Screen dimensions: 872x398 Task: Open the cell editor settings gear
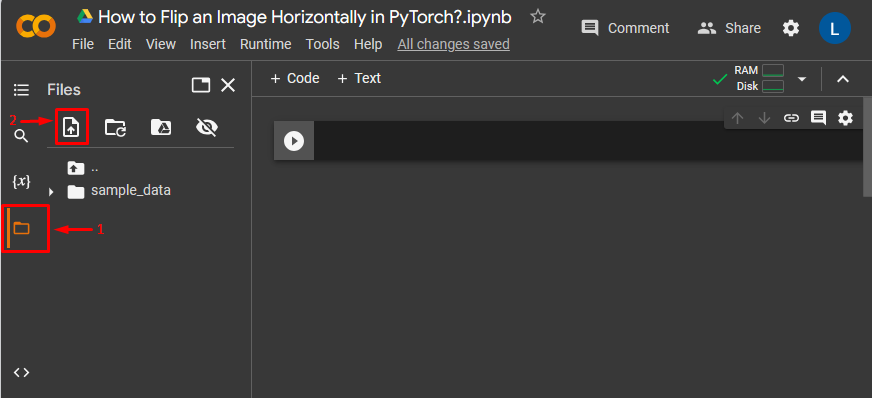click(x=845, y=118)
